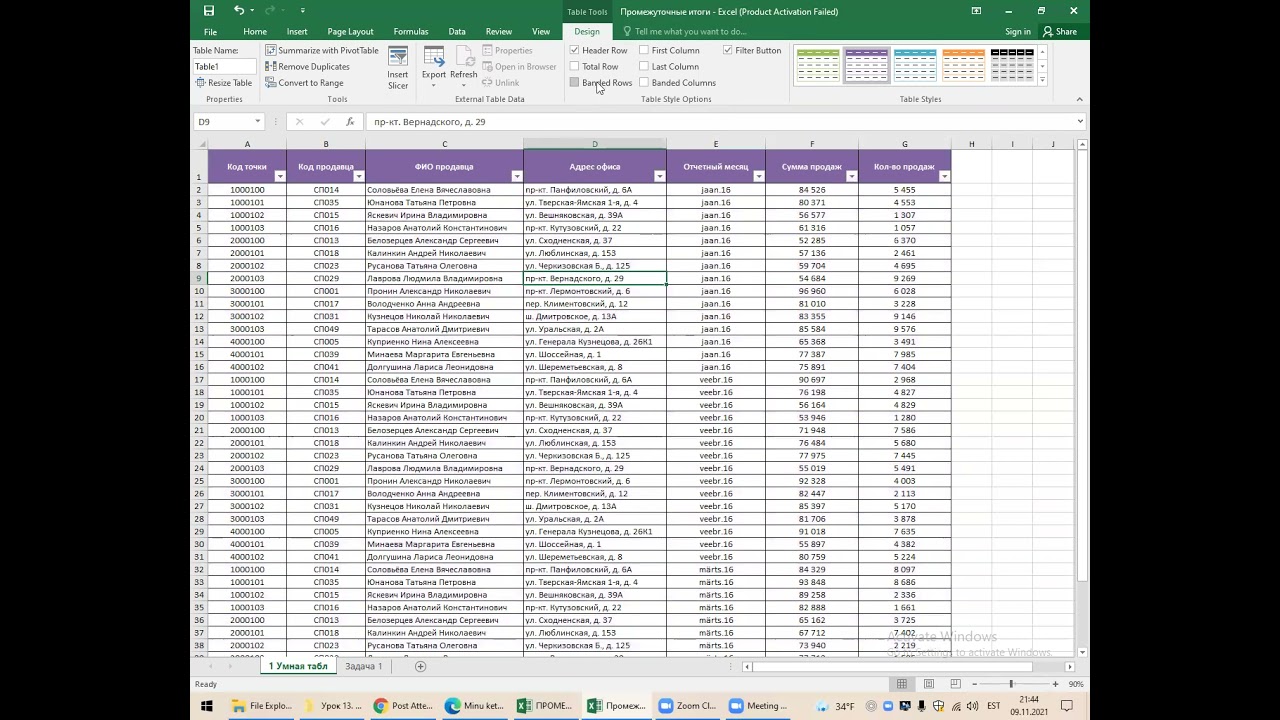The height and width of the screenshot is (720, 1280).
Task: Click the Undo arrow icon
Action: pyautogui.click(x=239, y=11)
